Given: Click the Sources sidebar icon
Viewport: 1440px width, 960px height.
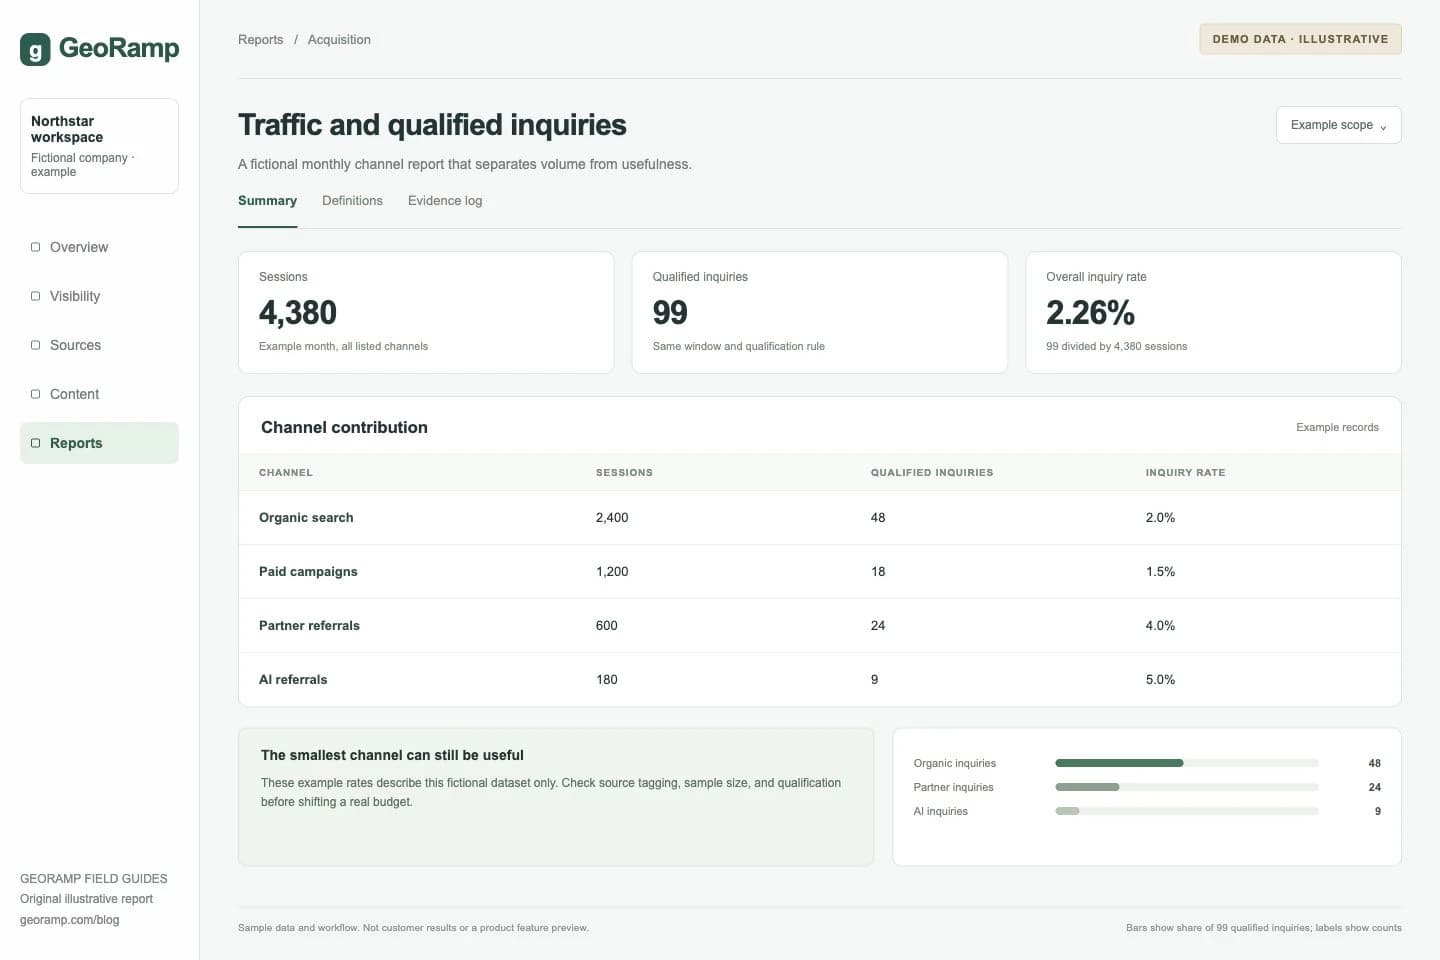Looking at the screenshot, I should (36, 345).
